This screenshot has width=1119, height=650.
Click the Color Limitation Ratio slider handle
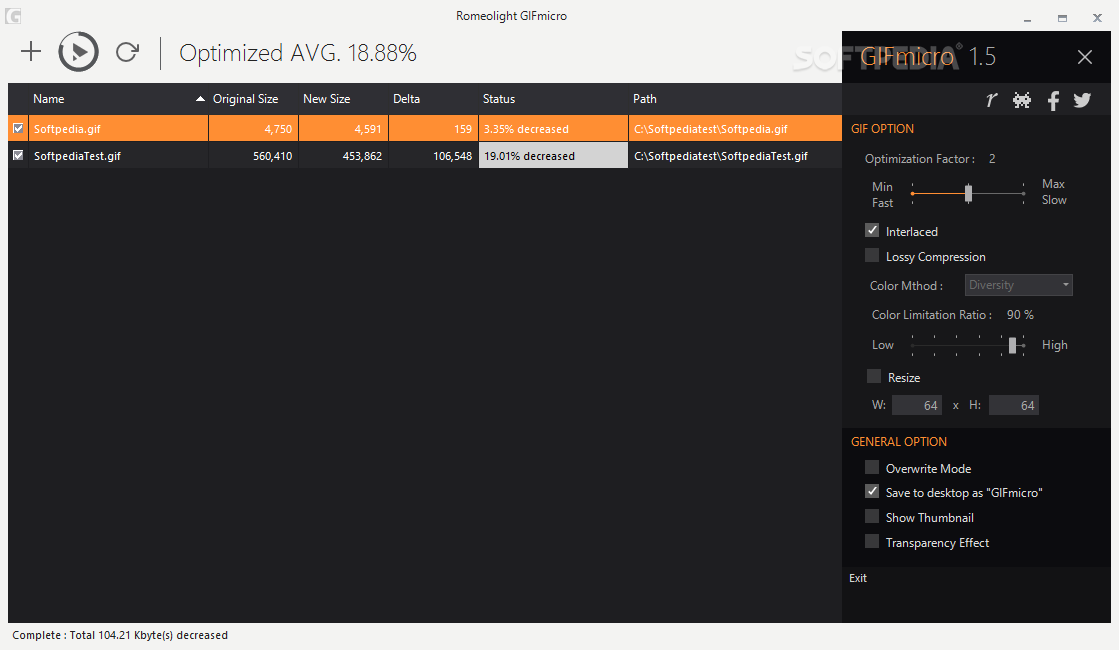click(x=1012, y=345)
